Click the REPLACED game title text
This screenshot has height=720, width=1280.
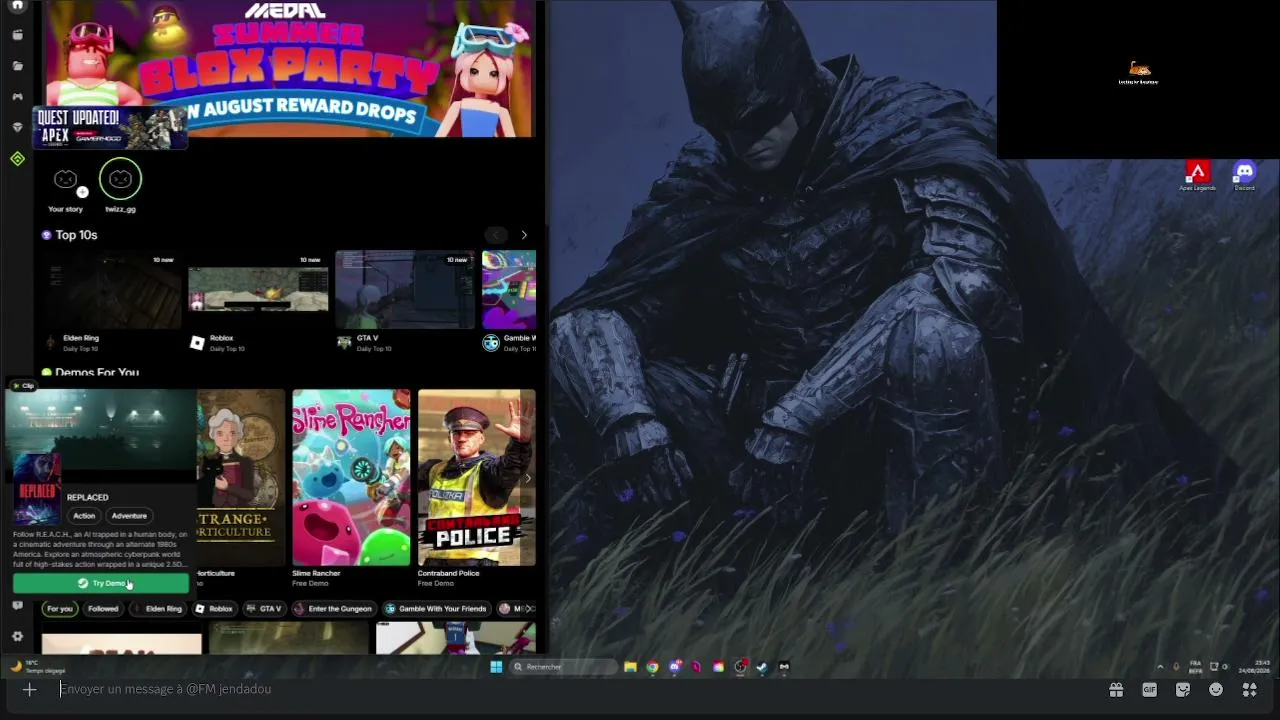pyautogui.click(x=87, y=497)
